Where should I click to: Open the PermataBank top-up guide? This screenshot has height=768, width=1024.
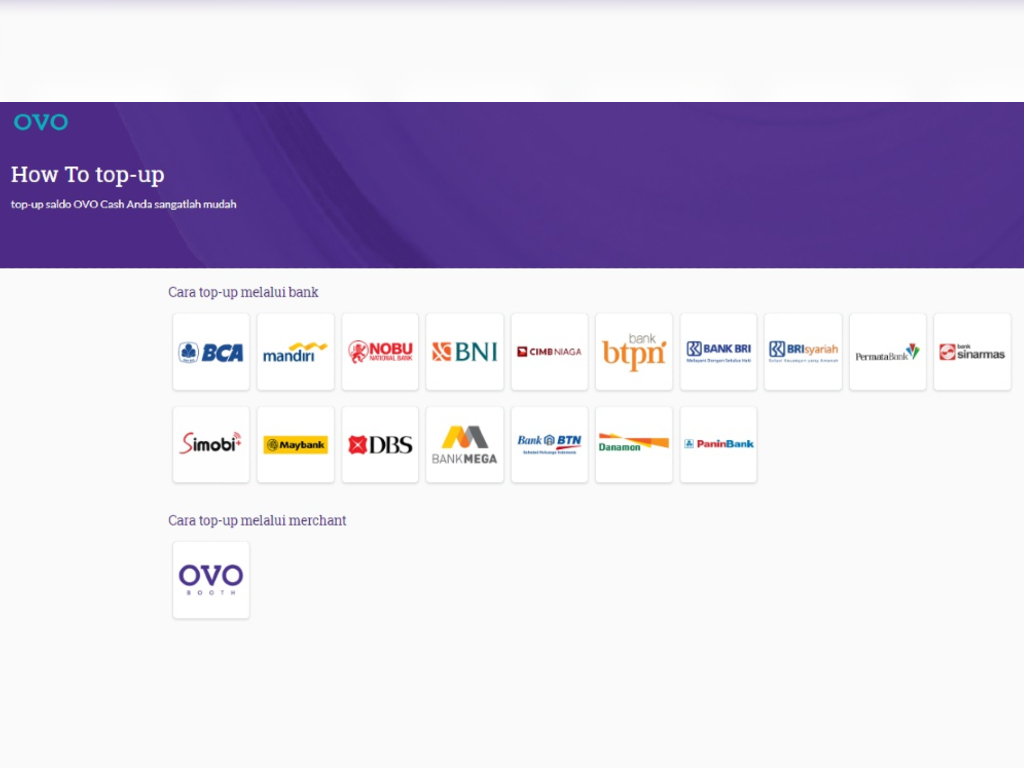point(888,352)
